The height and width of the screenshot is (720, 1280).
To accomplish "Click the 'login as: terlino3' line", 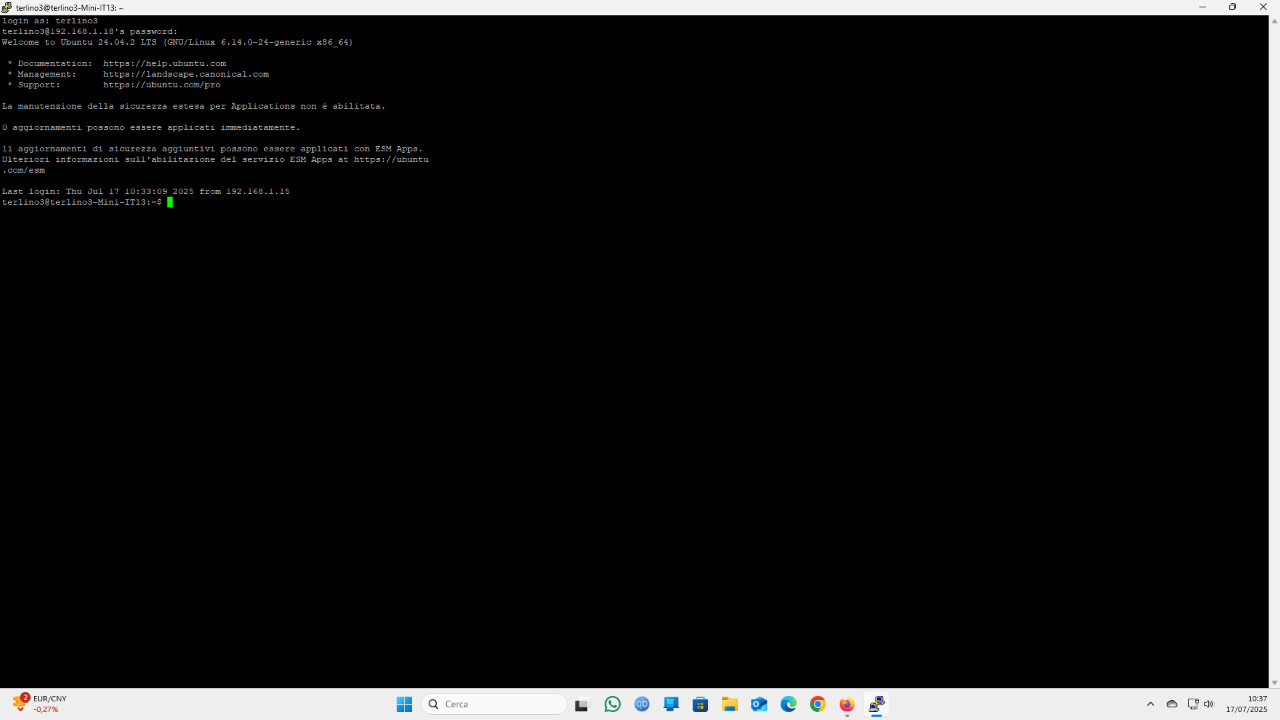I will click(x=50, y=21).
